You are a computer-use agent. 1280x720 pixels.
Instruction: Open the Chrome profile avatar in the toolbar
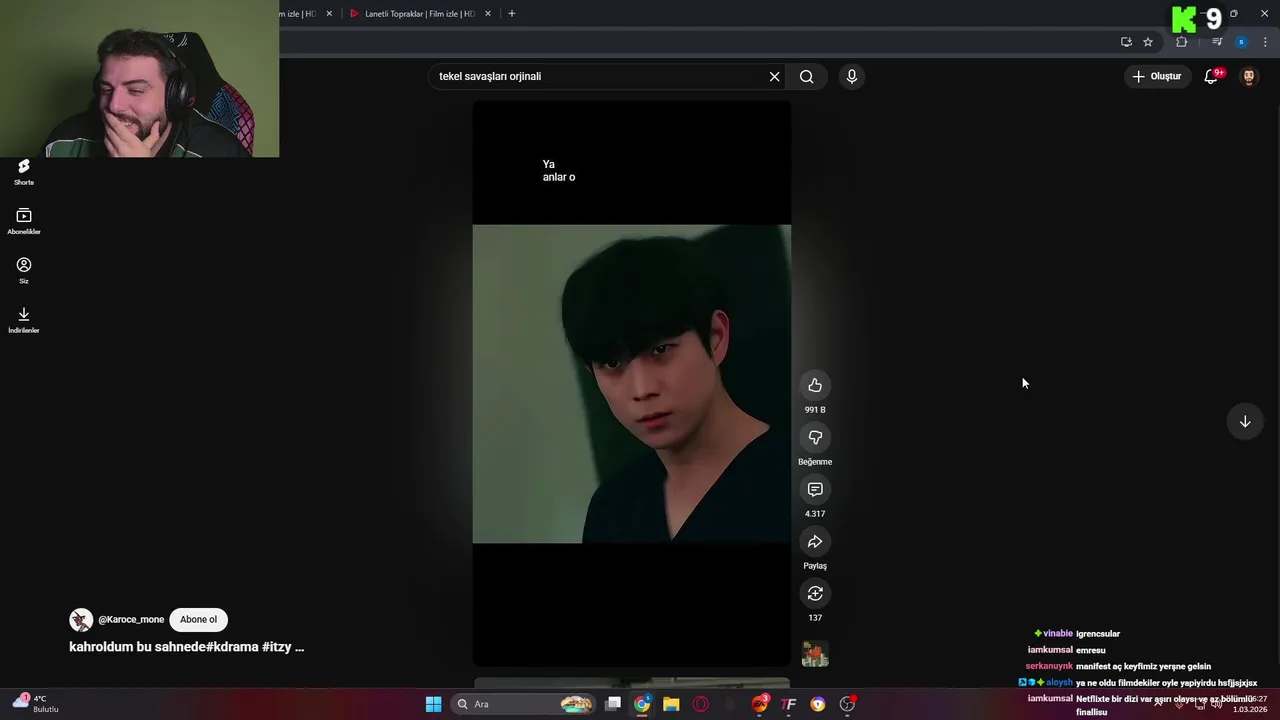[1241, 42]
